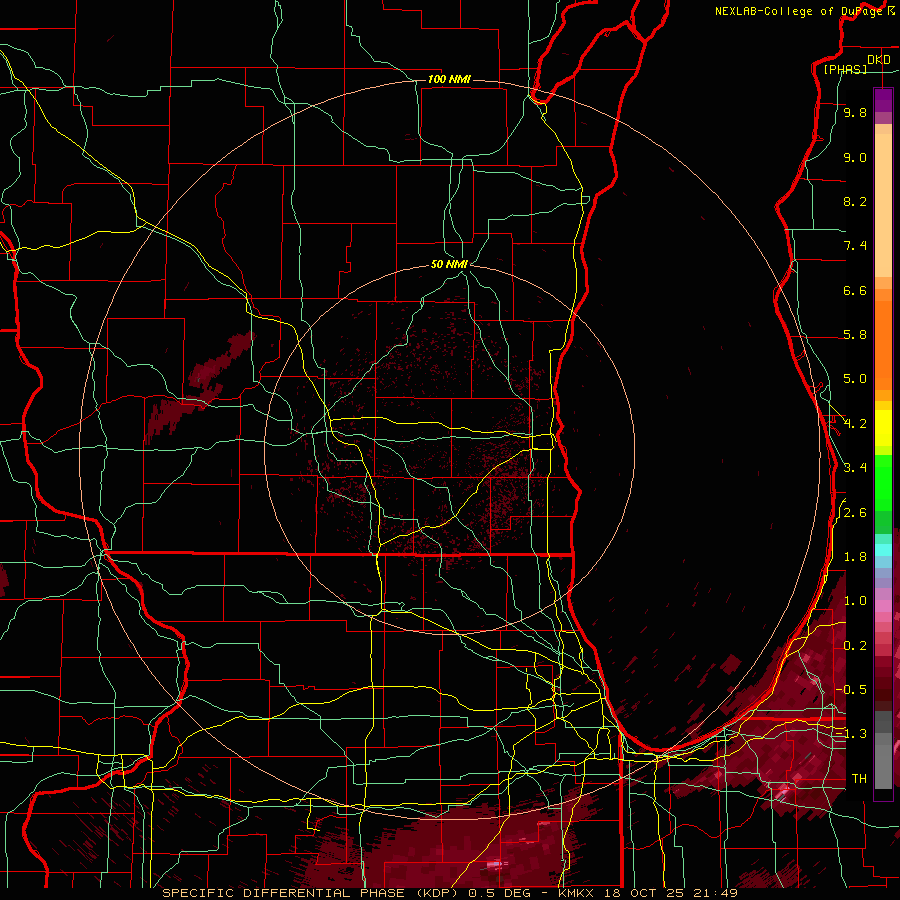The width and height of the screenshot is (900, 900).
Task: Click the 1.8 value on the scale
Action: pos(855,557)
